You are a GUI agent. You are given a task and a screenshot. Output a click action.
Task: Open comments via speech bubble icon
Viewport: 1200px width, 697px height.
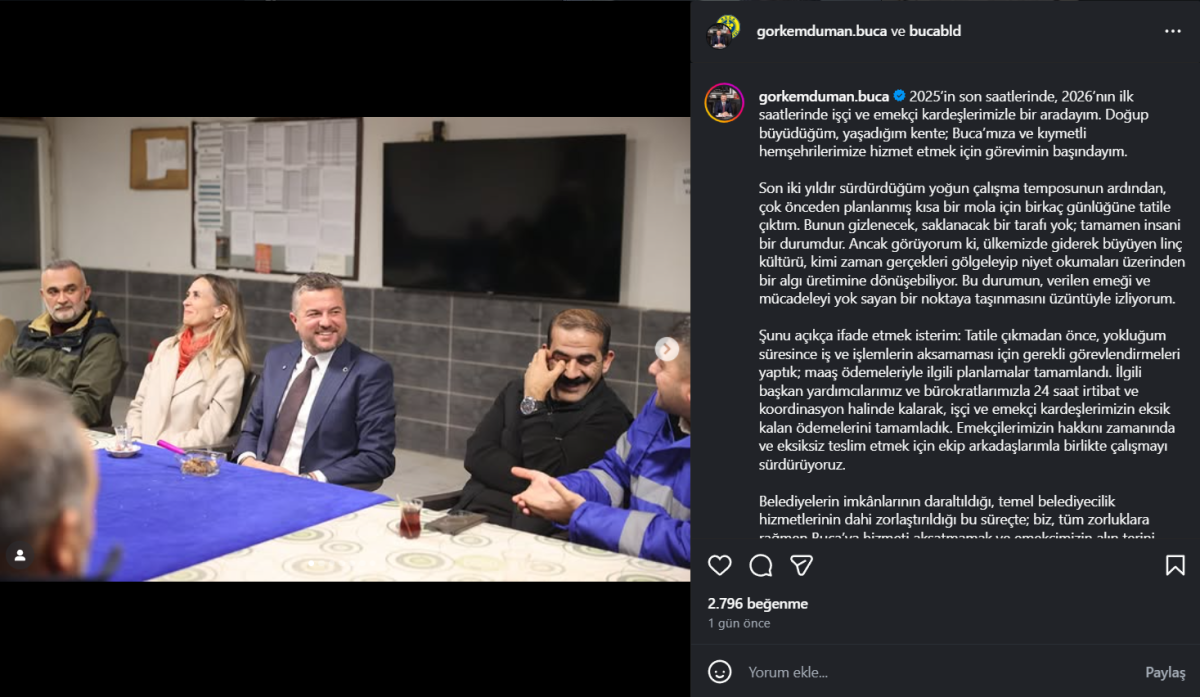tap(761, 566)
